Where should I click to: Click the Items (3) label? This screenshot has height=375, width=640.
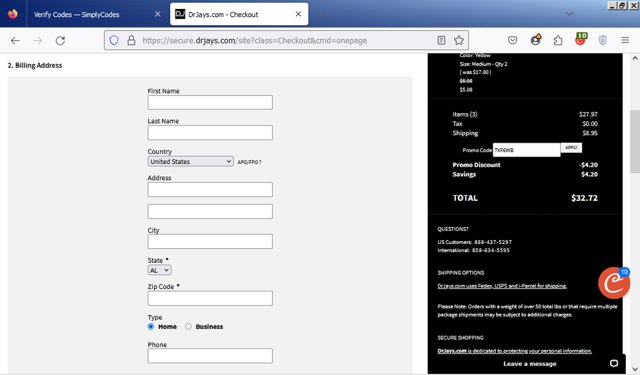[465, 114]
